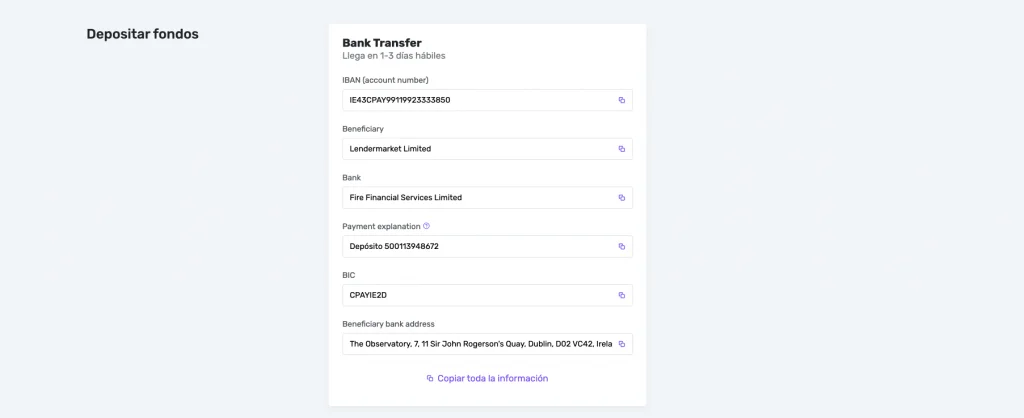Open the Payment explanation help tooltip icon
Image resolution: width=1024 pixels, height=418 pixels.
click(x=426, y=226)
